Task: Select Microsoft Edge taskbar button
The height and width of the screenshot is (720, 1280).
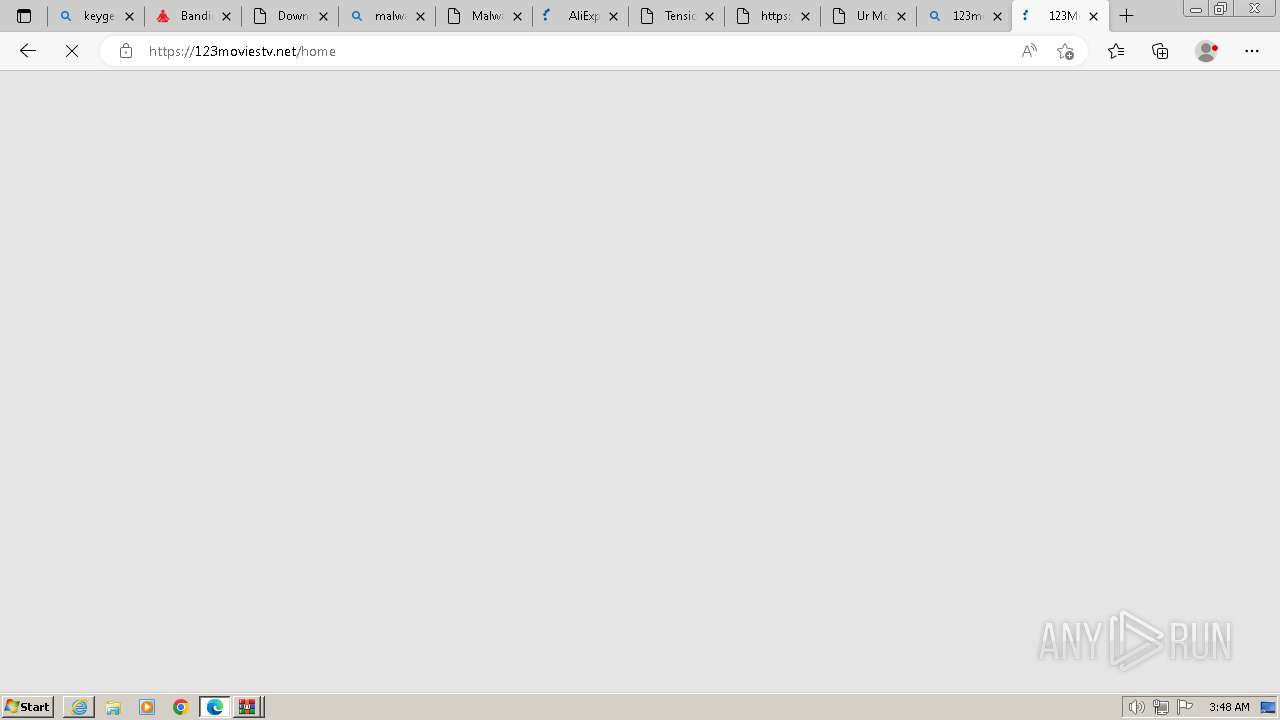Action: pos(215,707)
